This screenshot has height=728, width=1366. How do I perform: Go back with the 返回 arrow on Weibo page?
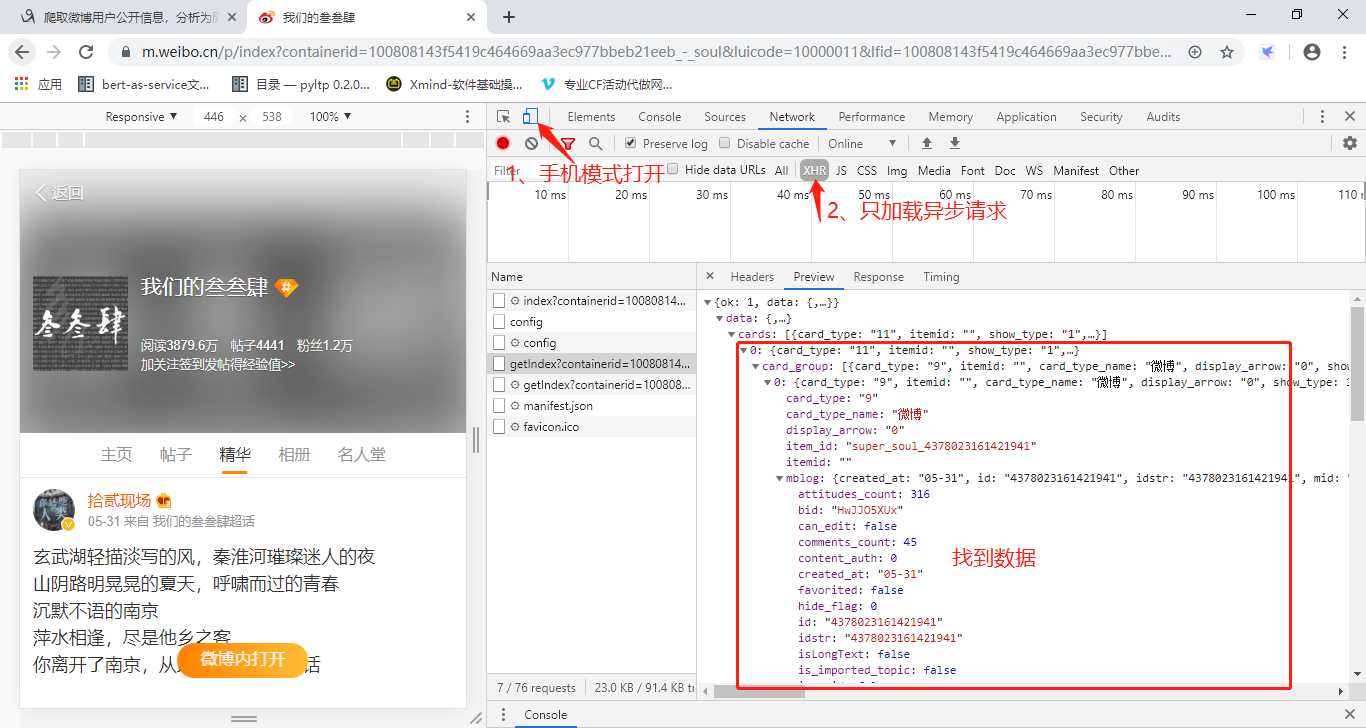[59, 193]
